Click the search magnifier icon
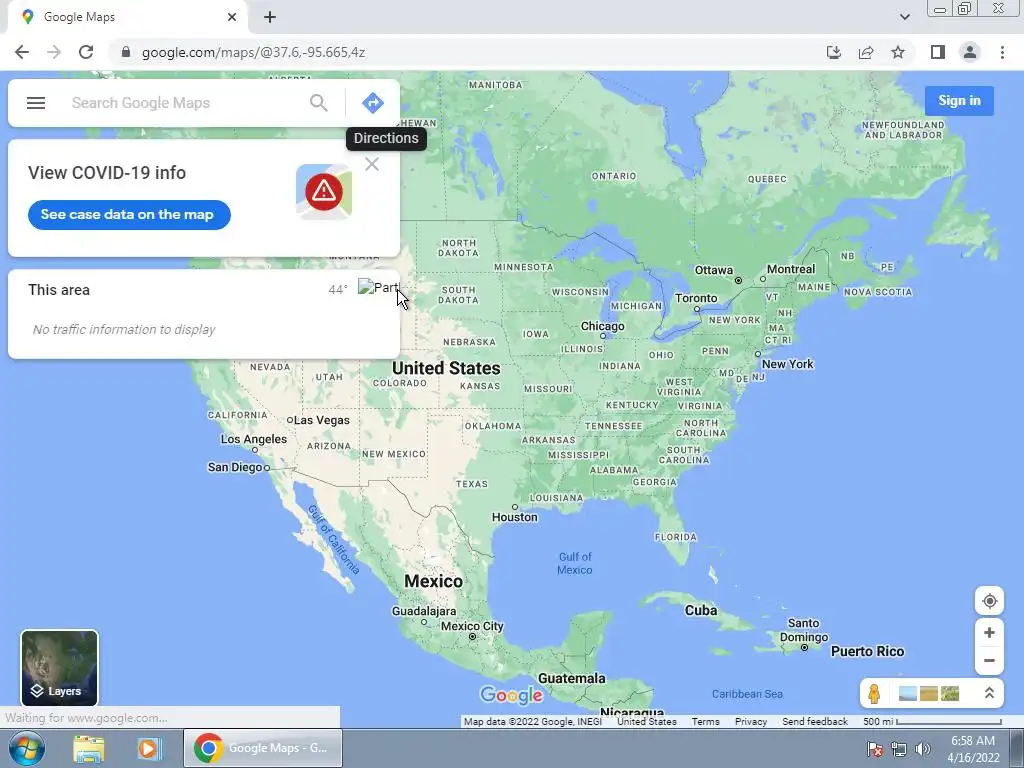The height and width of the screenshot is (768, 1024). click(x=319, y=103)
